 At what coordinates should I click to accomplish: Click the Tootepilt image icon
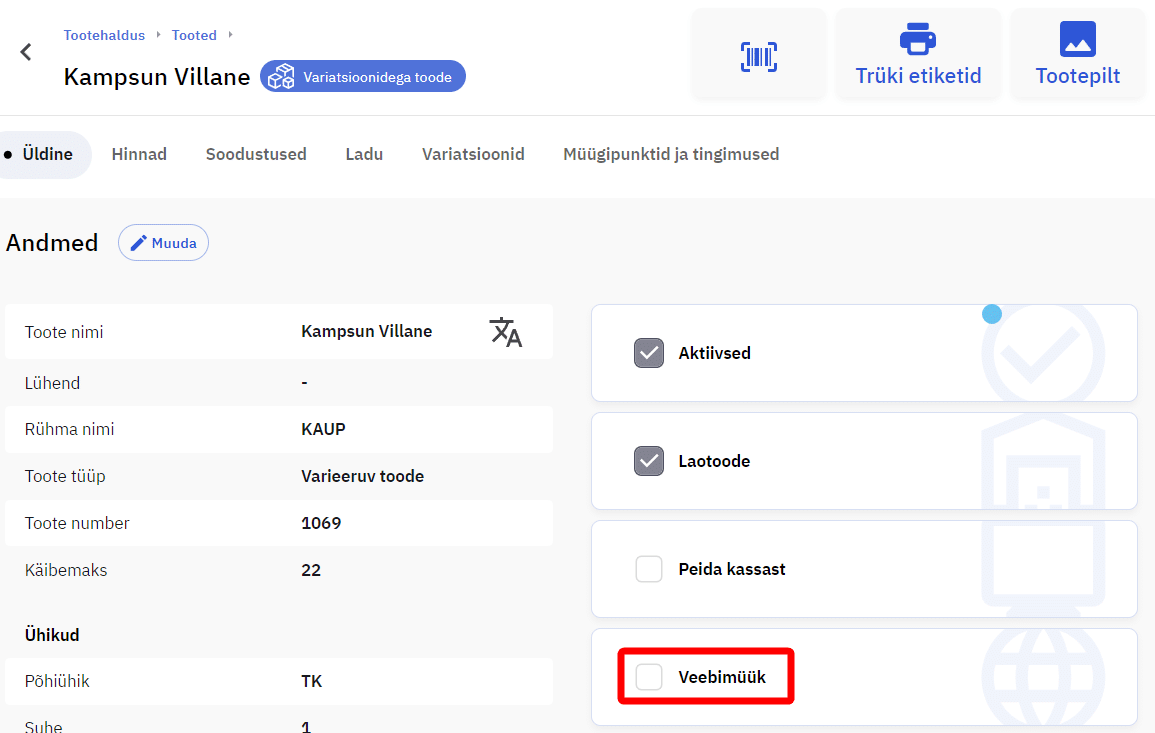pos(1077,40)
